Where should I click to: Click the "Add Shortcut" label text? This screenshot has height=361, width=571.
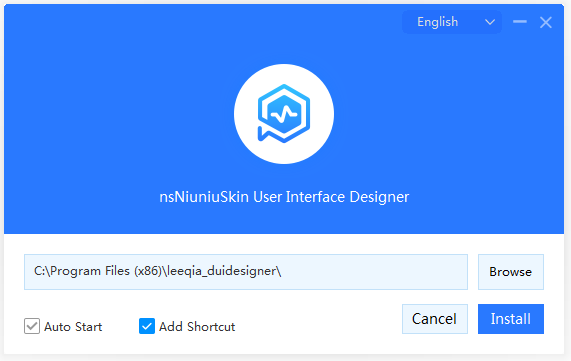tap(197, 327)
